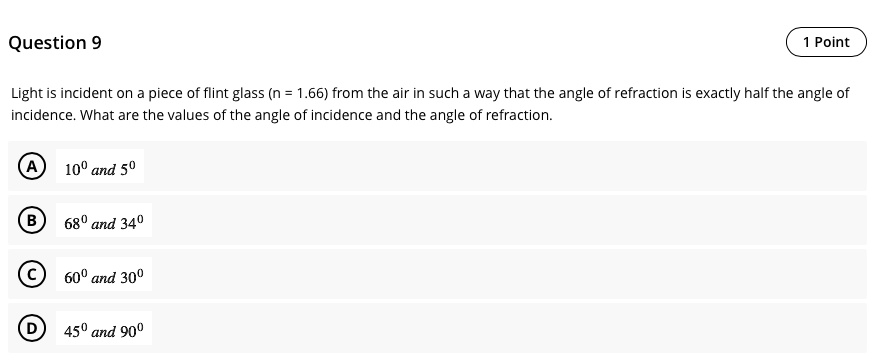Image resolution: width=887 pixels, height=364 pixels.
Task: Select the '68° and 34°' answer label
Action: click(104, 222)
